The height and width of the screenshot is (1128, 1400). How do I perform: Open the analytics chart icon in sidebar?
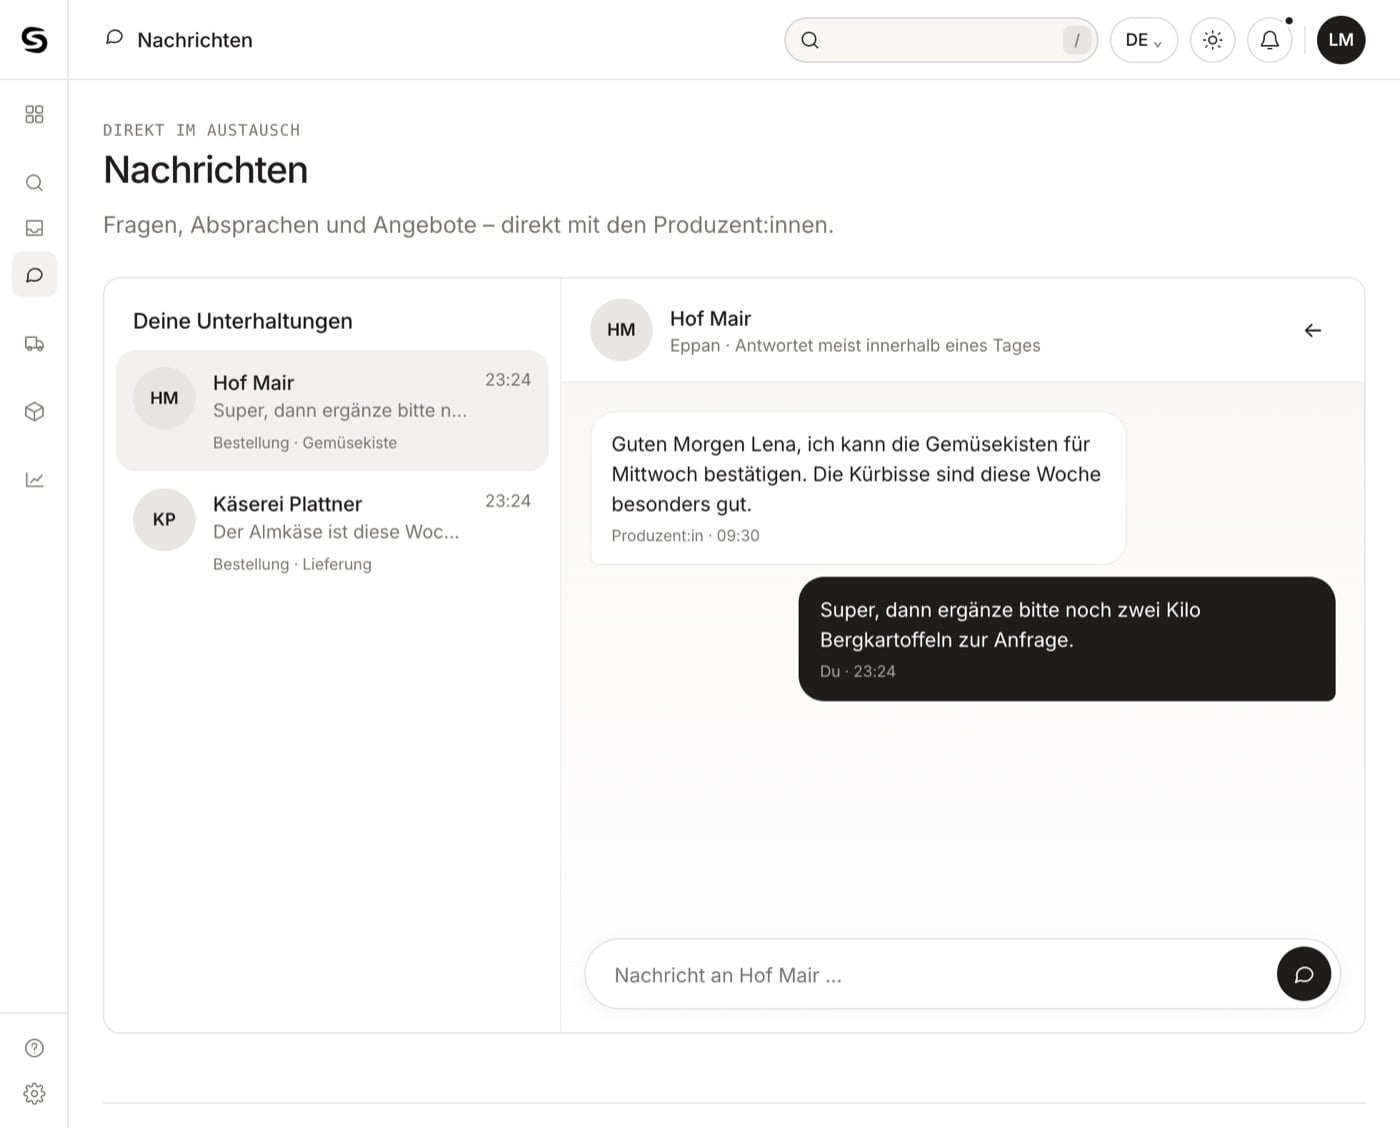34,480
